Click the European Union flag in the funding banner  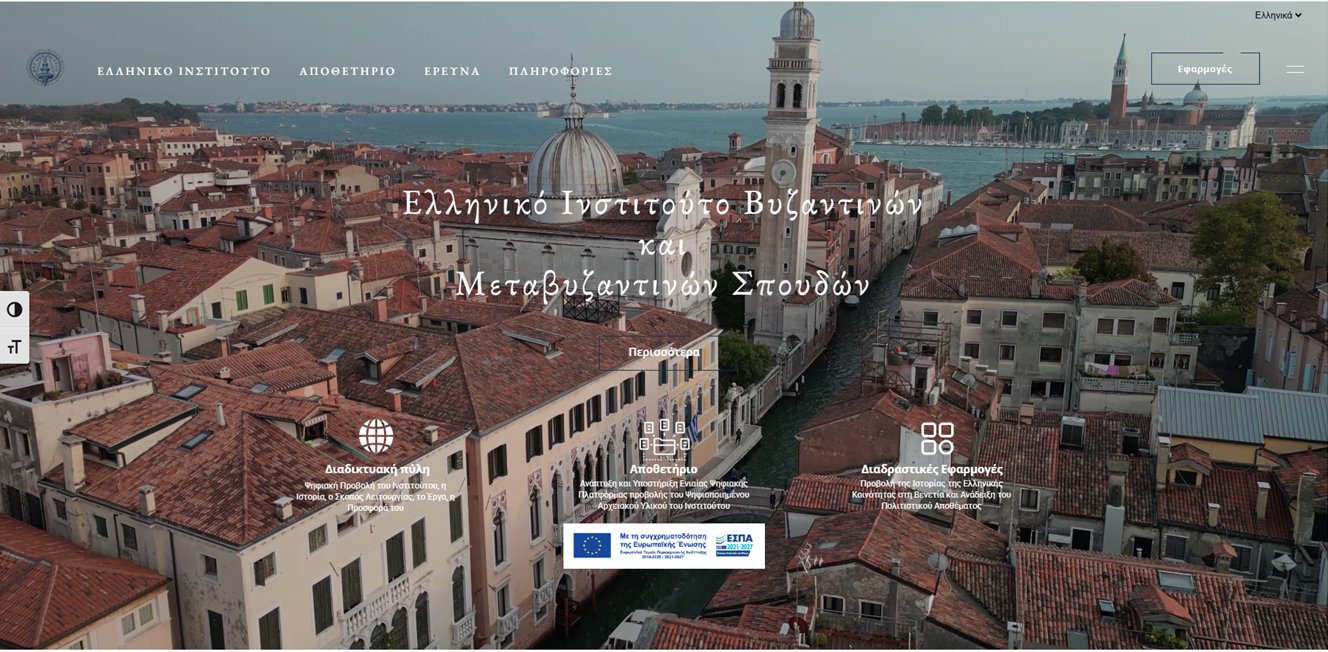(592, 545)
